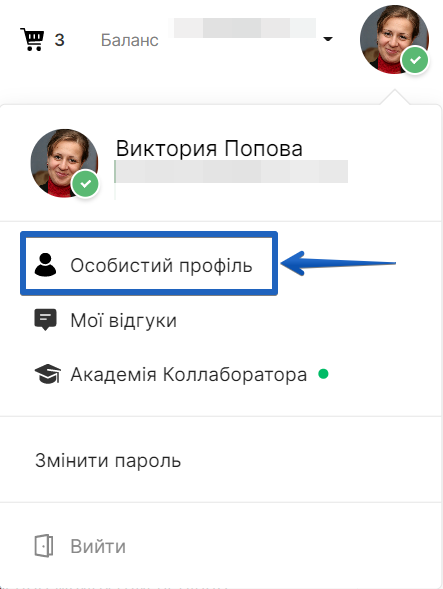Select Змінити пароль option
This screenshot has height=589, width=443.
(x=108, y=460)
